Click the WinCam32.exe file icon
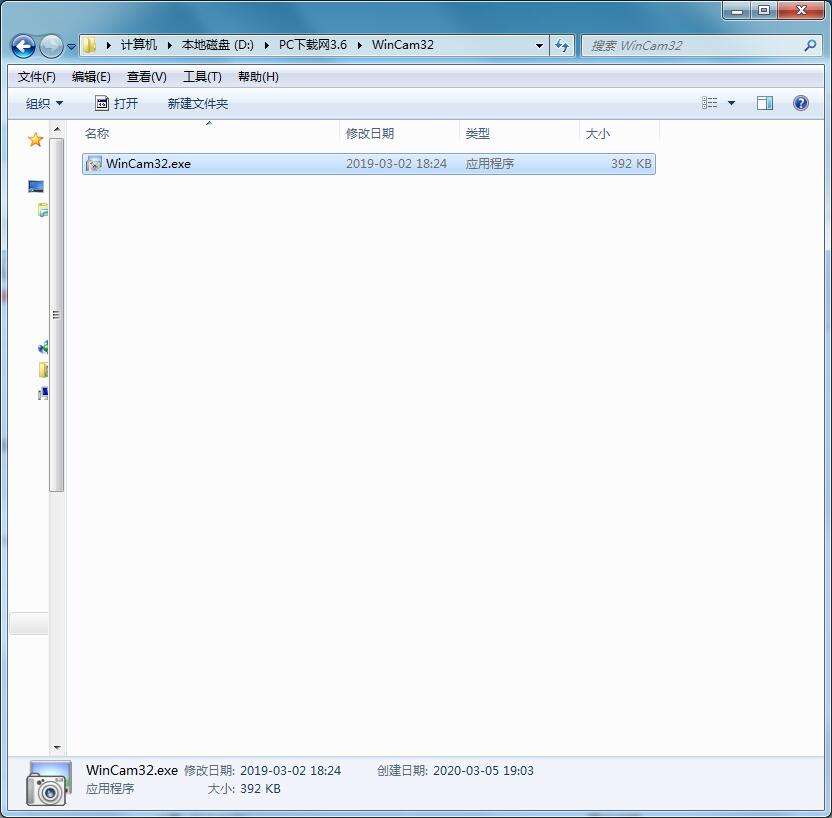Viewport: 832px width, 818px height. pos(94,164)
